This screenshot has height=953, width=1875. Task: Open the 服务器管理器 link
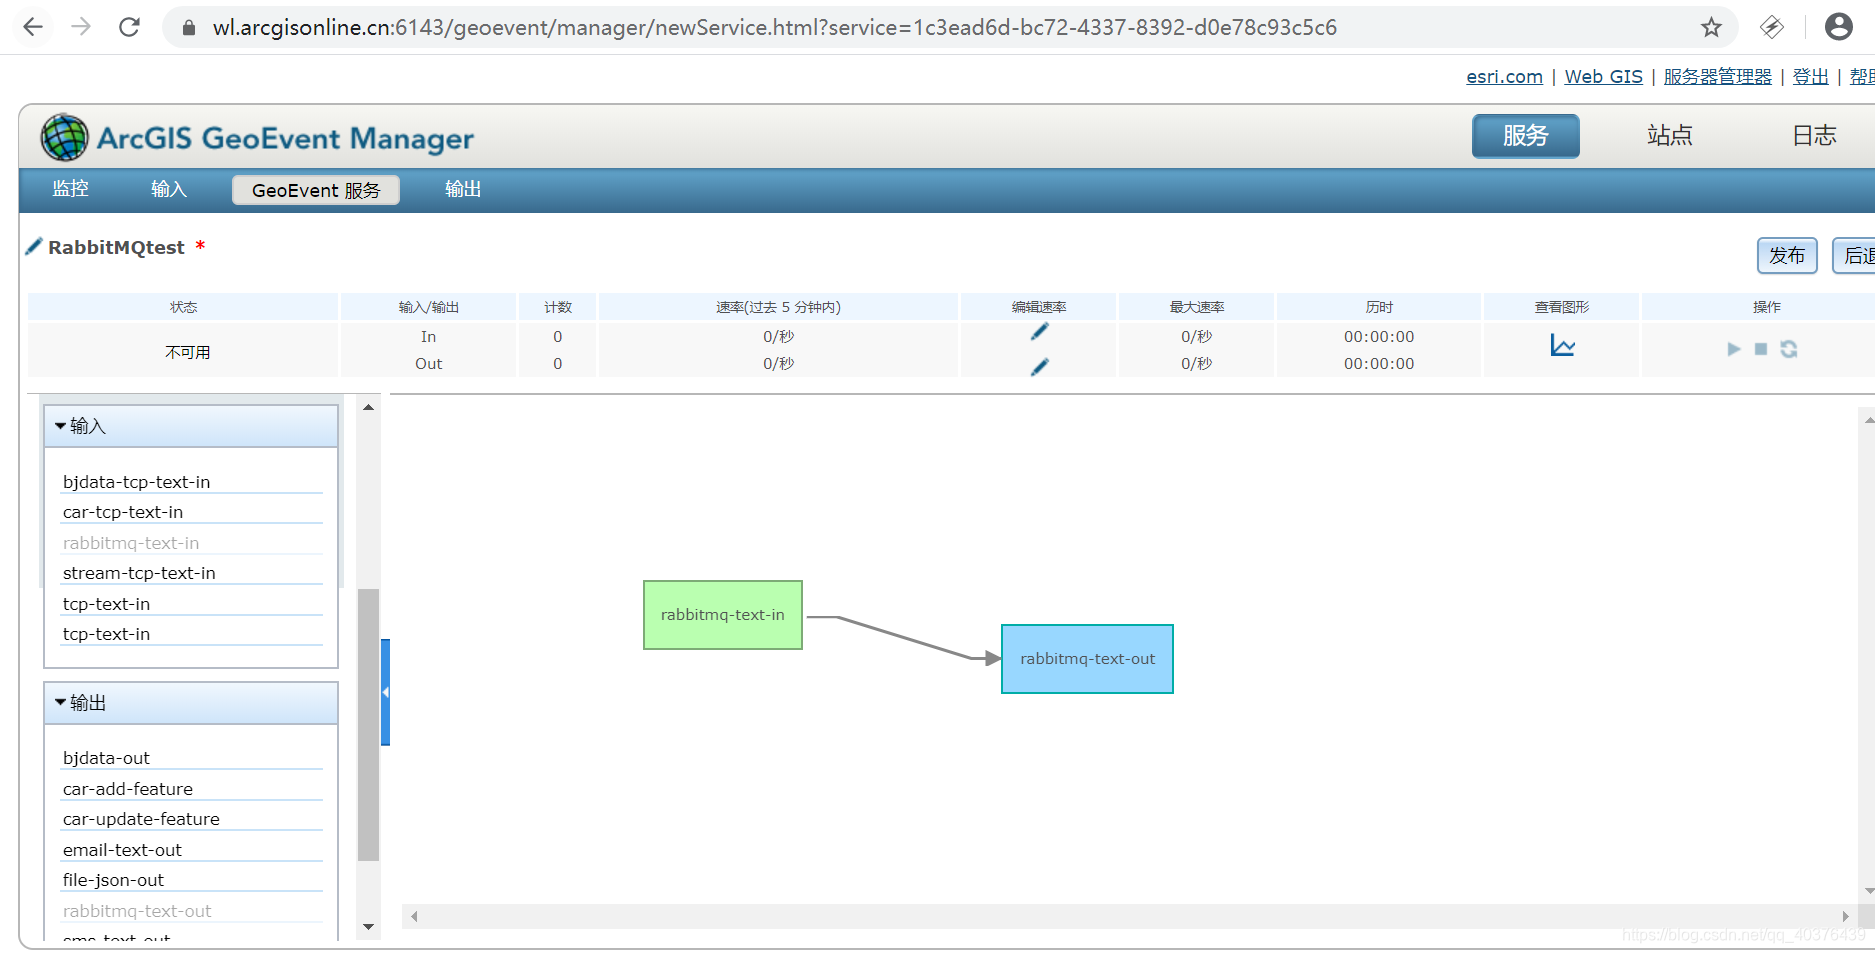click(1717, 76)
